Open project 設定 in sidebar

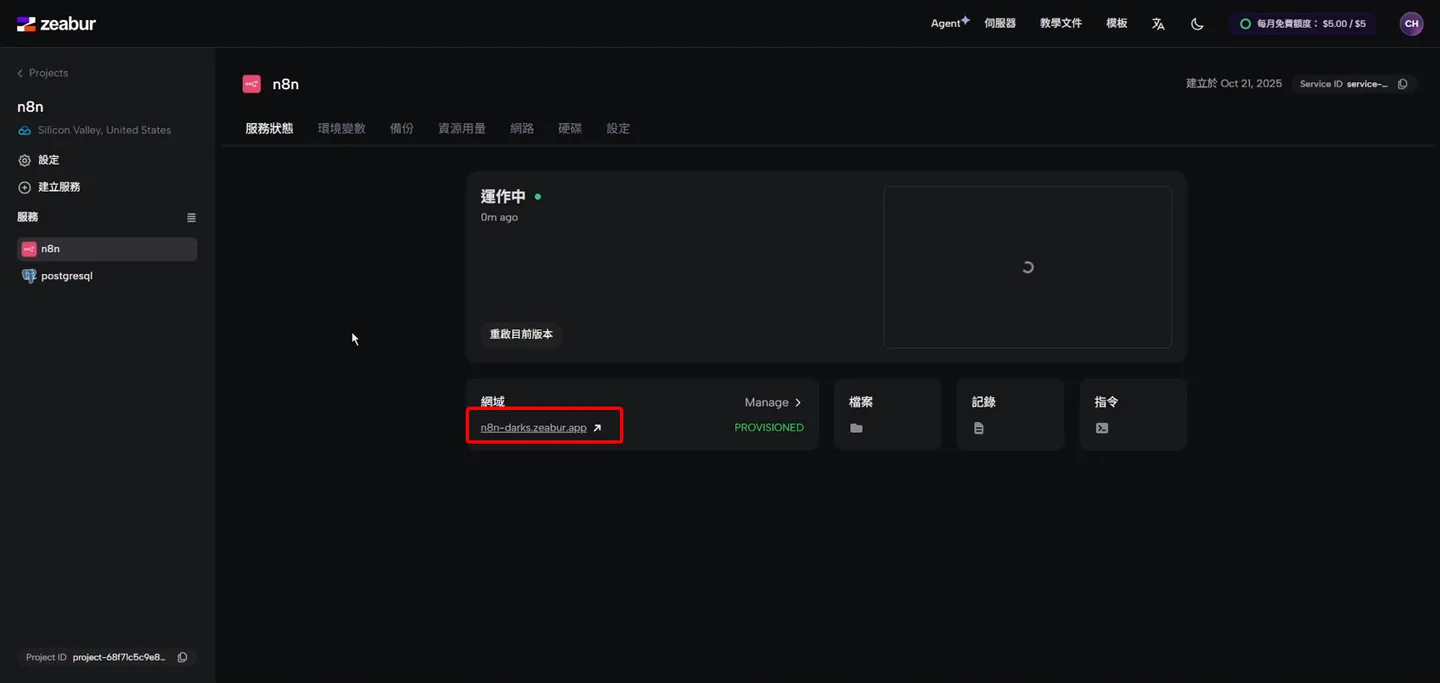39,160
